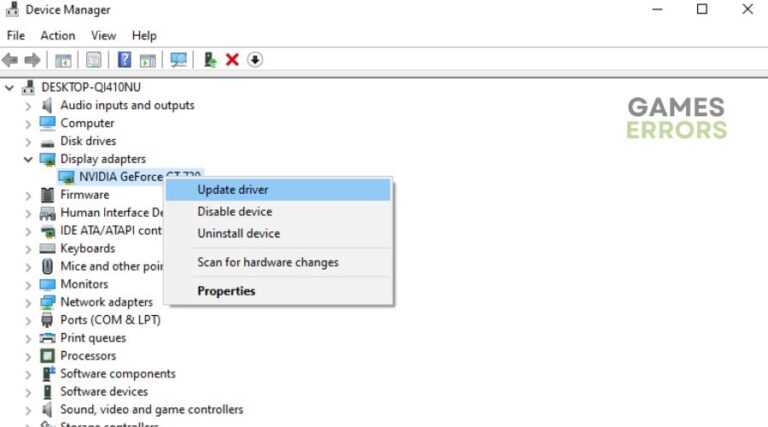The image size is (768, 427).
Task: Click the Scan for hardware changes monitor icon
Action: (x=179, y=60)
